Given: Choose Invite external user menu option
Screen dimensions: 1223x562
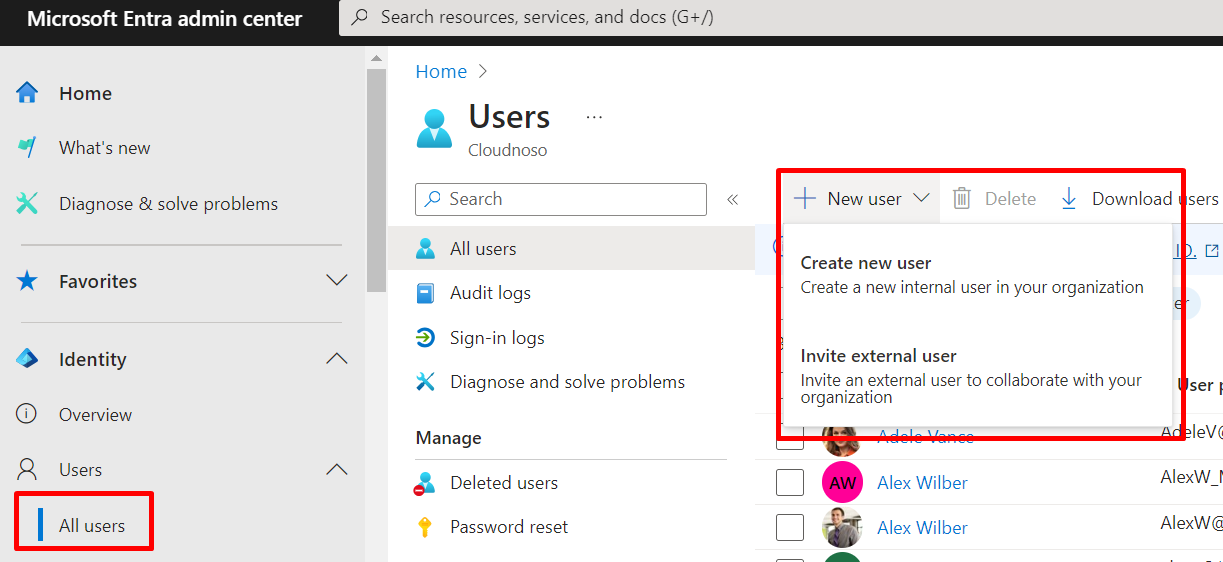Looking at the screenshot, I should [x=878, y=356].
